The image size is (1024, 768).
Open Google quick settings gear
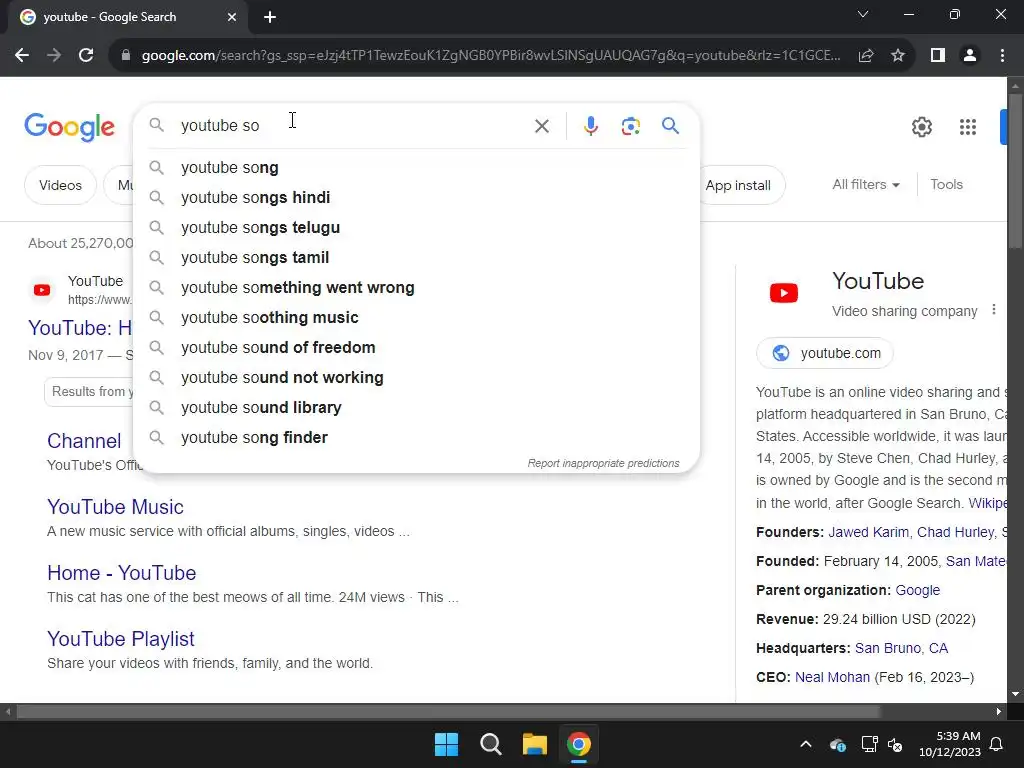(x=921, y=127)
